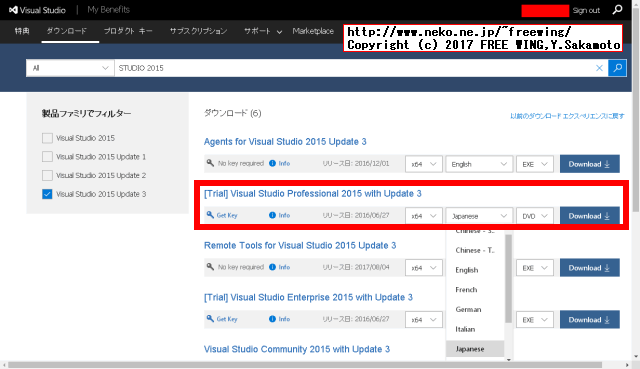Open EXE dropdown for Remote Tools row
640x369 pixels.
pos(535,268)
